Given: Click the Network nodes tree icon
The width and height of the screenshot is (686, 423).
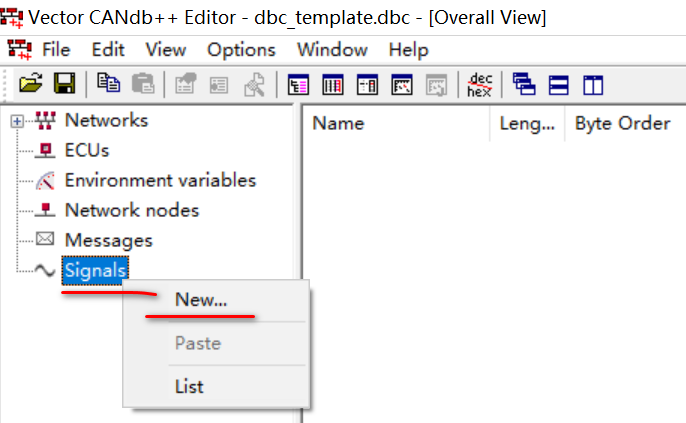Looking at the screenshot, I should (45, 210).
